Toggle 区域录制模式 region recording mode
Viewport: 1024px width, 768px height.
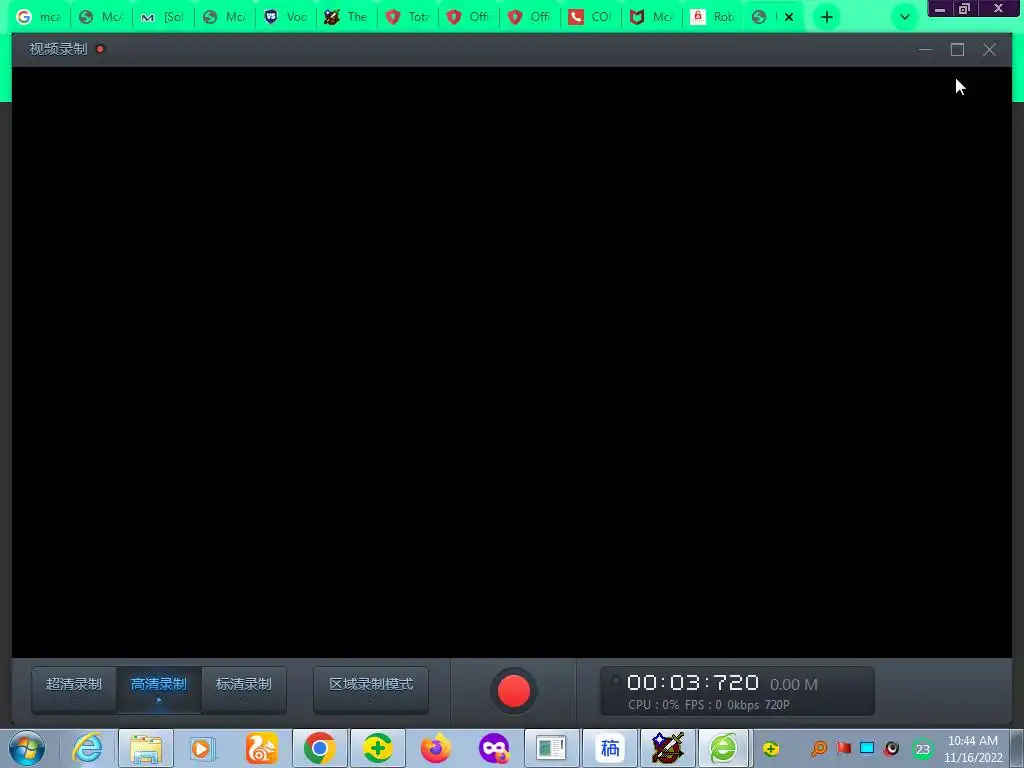pyautogui.click(x=371, y=690)
